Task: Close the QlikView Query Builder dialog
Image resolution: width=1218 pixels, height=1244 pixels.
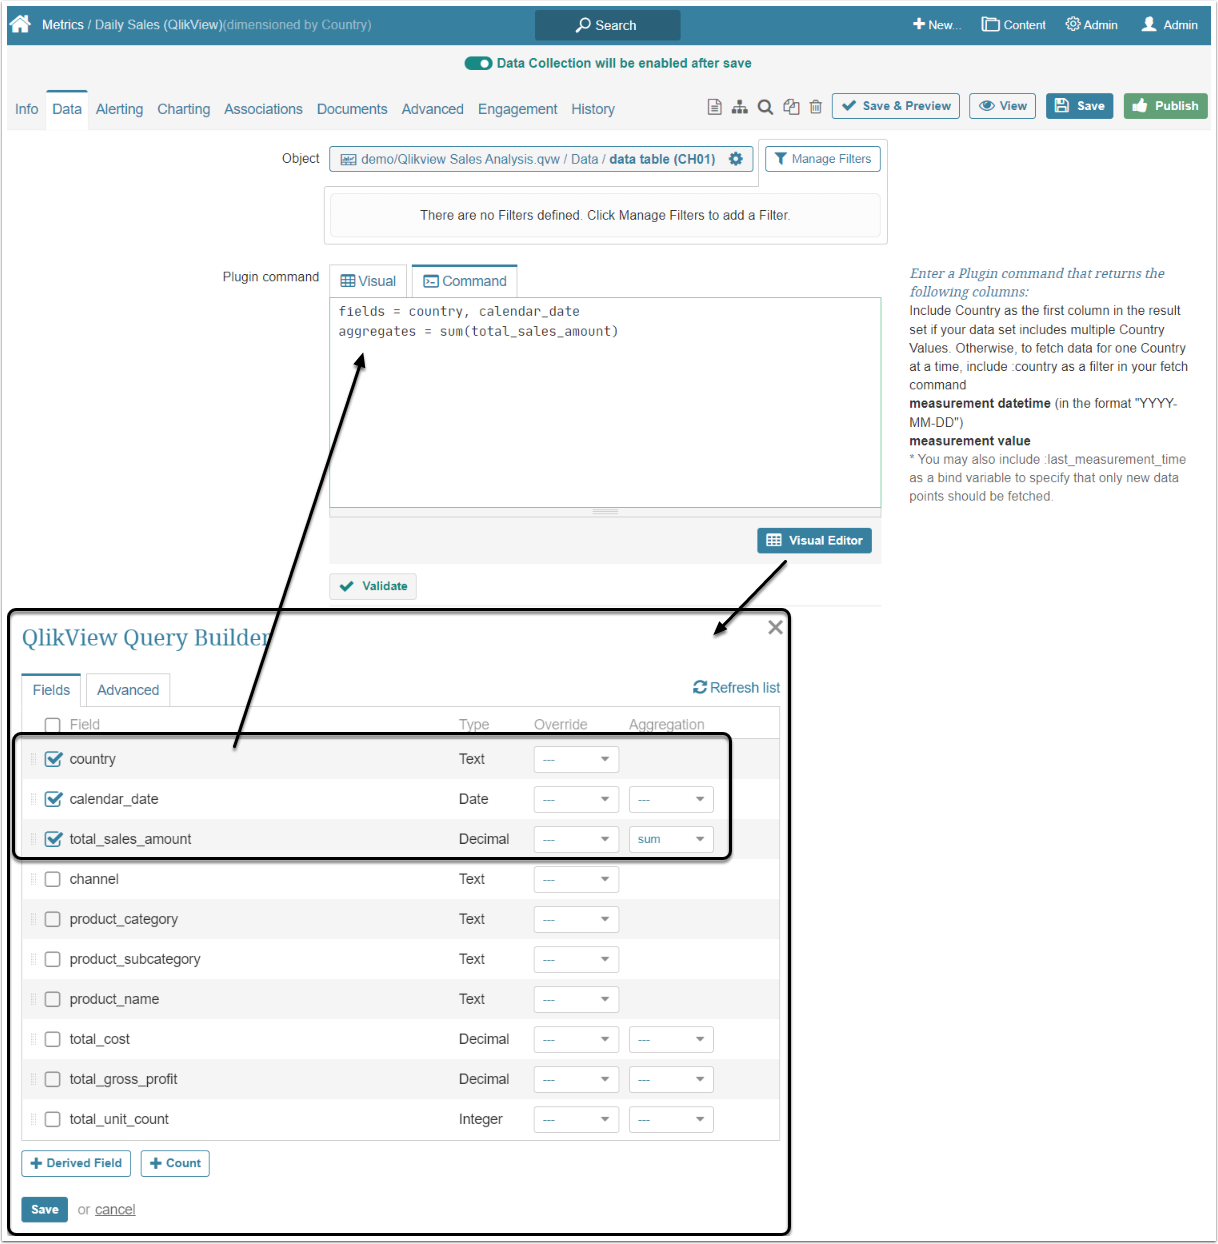Action: [x=775, y=627]
